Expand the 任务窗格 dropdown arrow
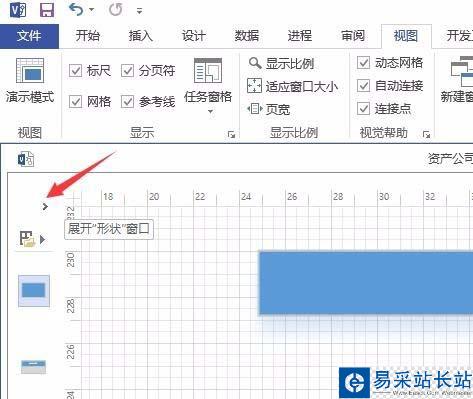The height and width of the screenshot is (399, 473). pos(210,111)
